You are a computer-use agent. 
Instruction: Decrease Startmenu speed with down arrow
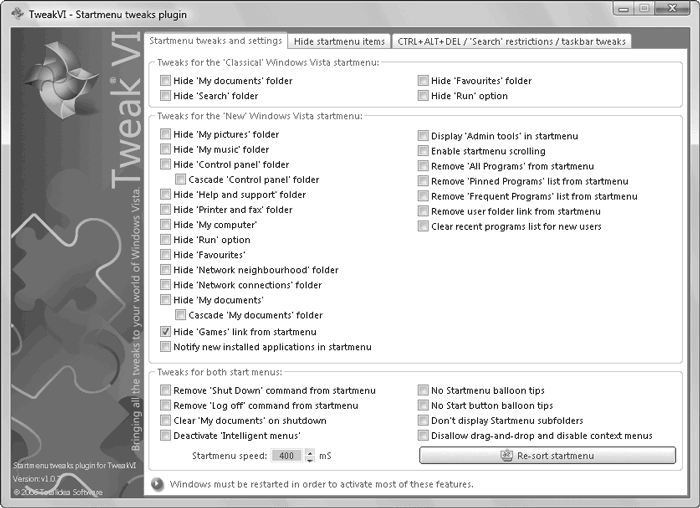(310, 460)
